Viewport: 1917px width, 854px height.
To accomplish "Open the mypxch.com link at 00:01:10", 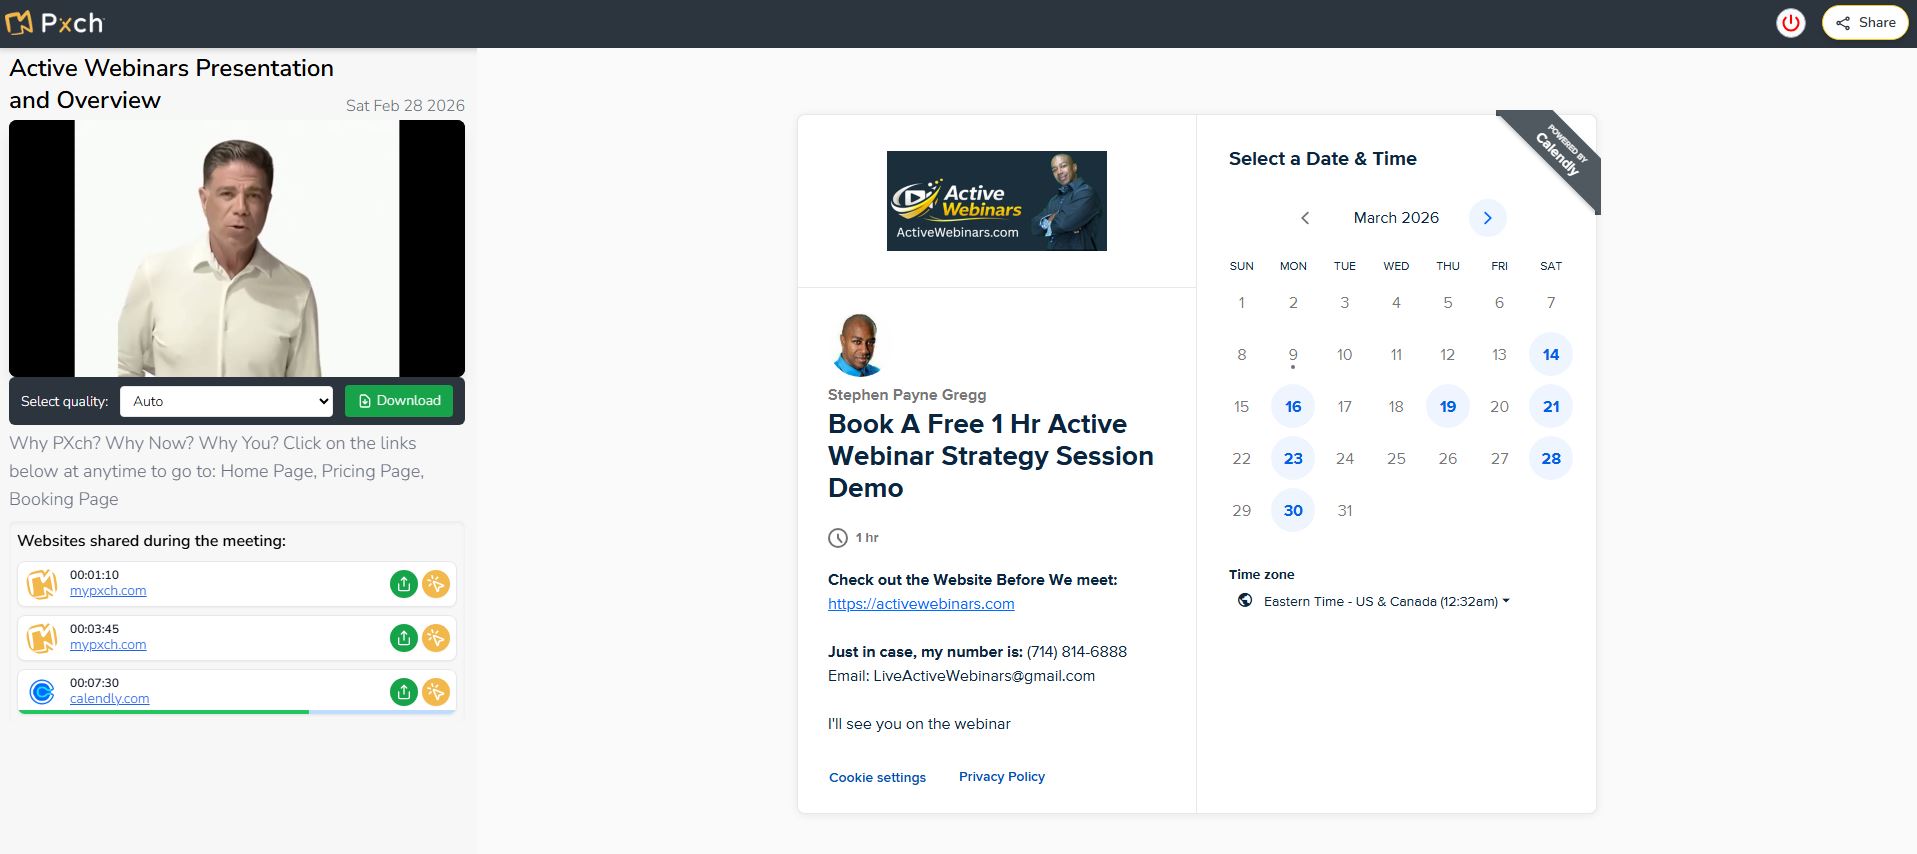I will pos(108,591).
